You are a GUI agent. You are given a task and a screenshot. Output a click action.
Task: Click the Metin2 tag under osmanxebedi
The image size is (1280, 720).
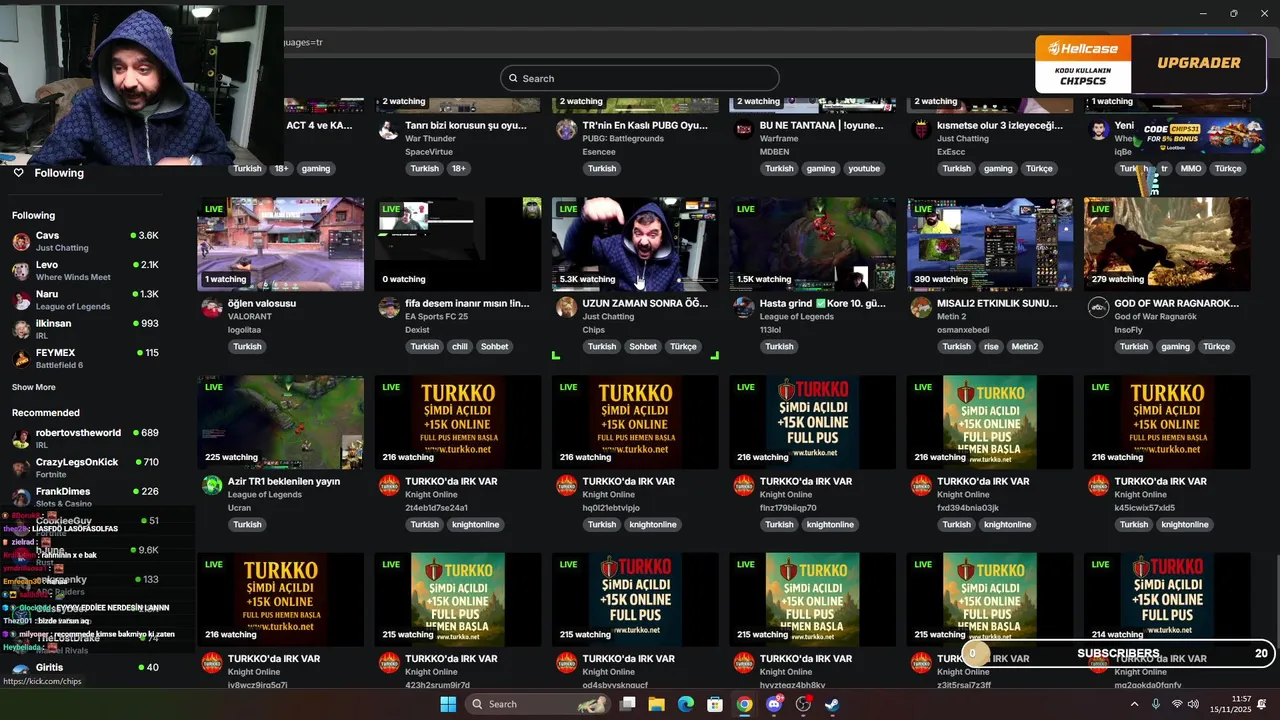click(1025, 347)
